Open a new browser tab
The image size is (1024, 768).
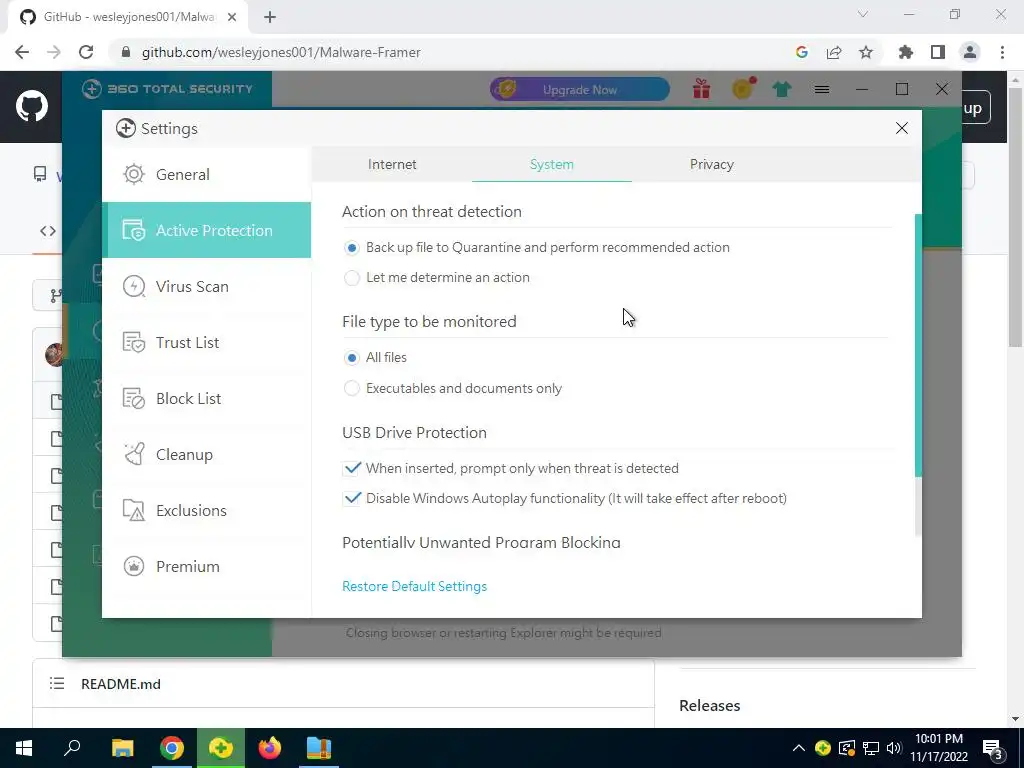point(270,18)
